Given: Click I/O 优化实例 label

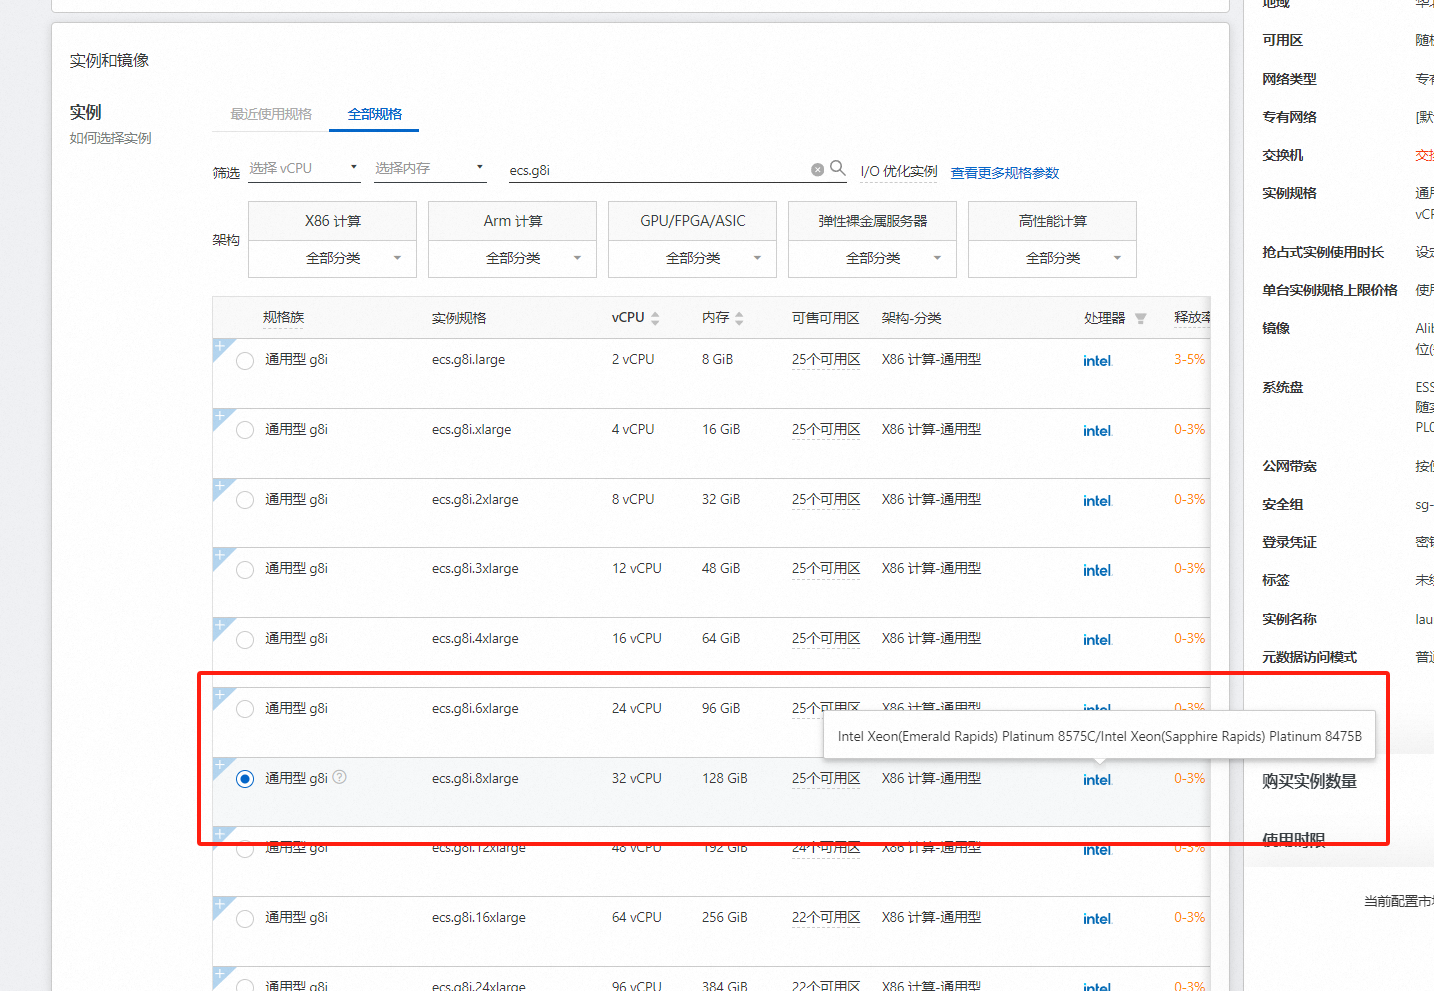Looking at the screenshot, I should (899, 171).
